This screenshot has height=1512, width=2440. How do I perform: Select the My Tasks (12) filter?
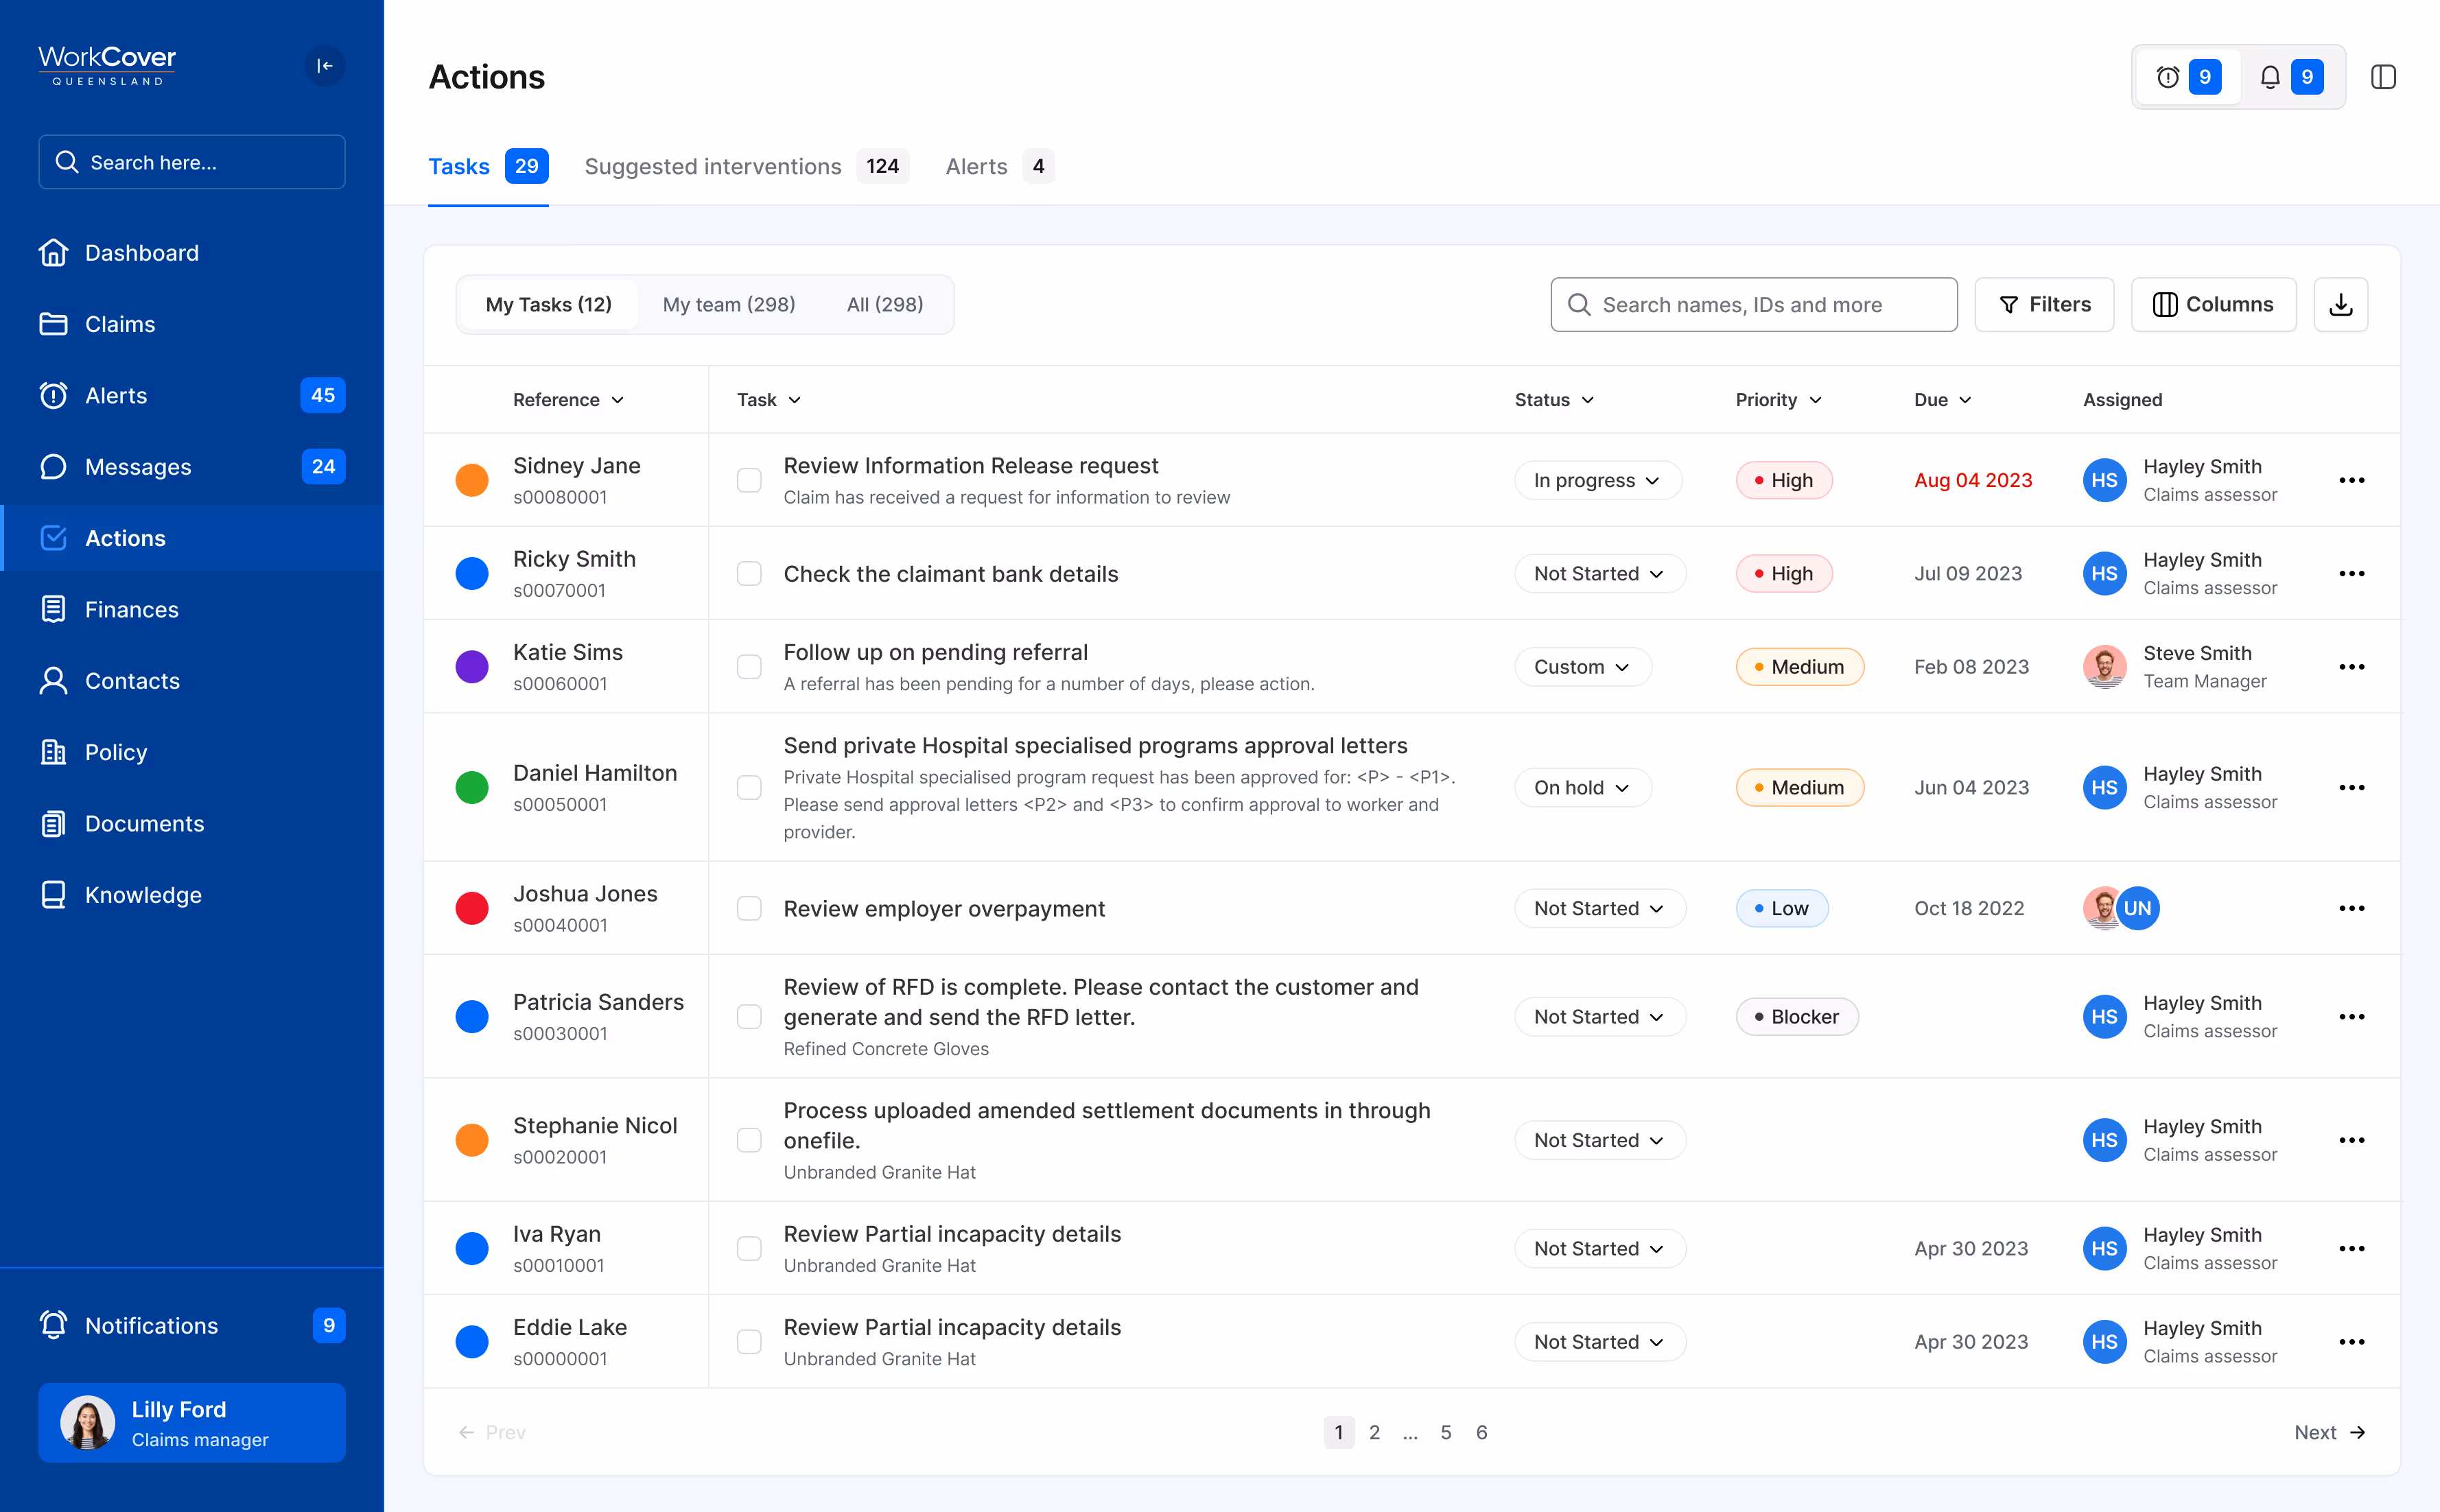point(549,304)
